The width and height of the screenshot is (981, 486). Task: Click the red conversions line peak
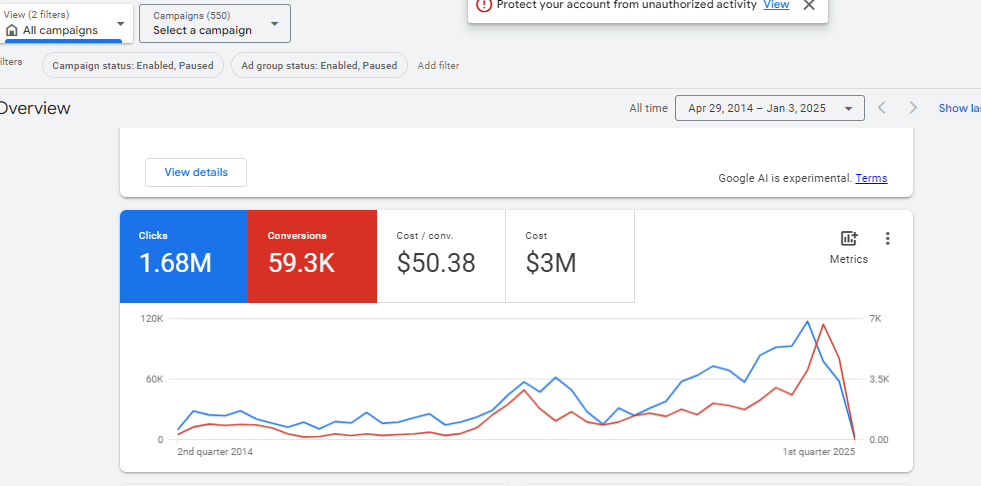click(823, 325)
